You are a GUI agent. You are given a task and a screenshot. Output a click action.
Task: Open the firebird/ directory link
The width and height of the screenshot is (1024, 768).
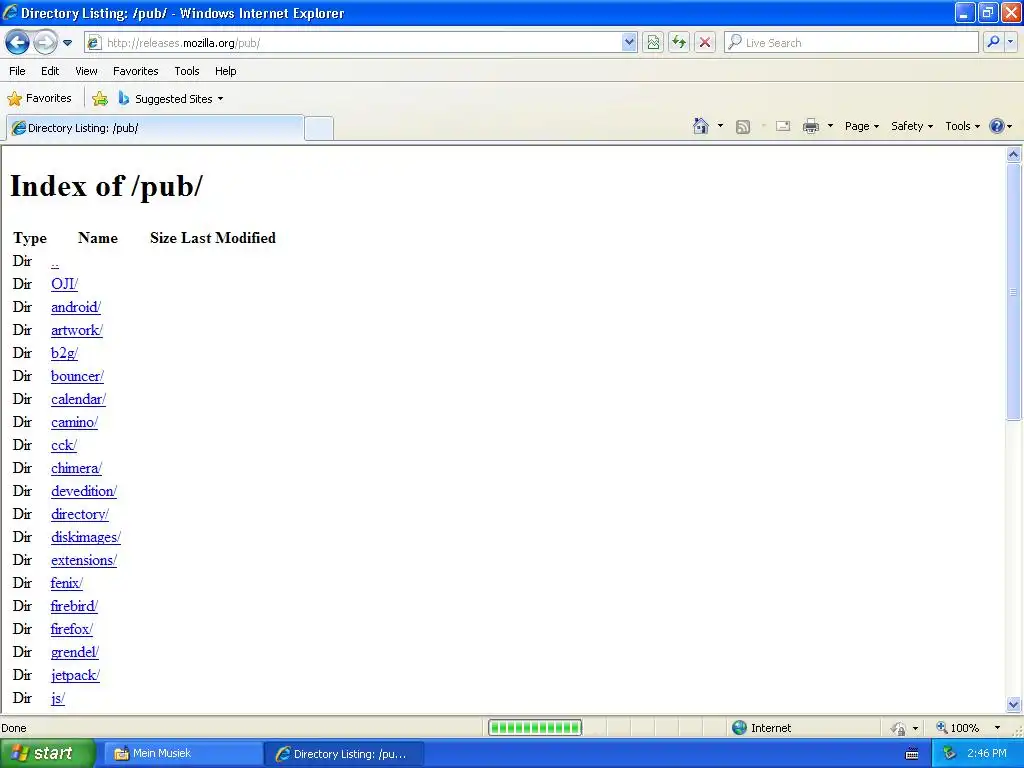pyautogui.click(x=74, y=606)
